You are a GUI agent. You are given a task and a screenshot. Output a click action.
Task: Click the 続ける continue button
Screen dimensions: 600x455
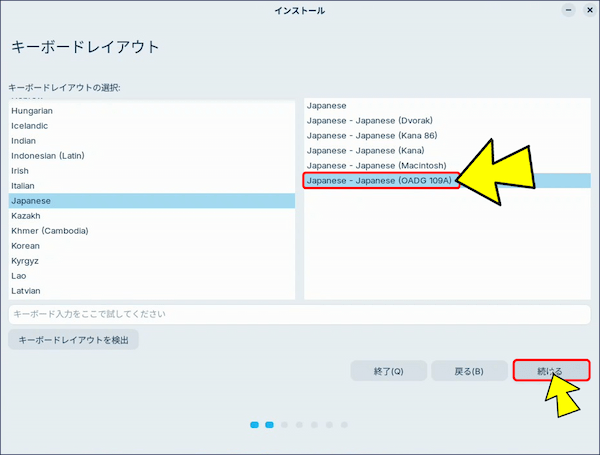click(549, 371)
